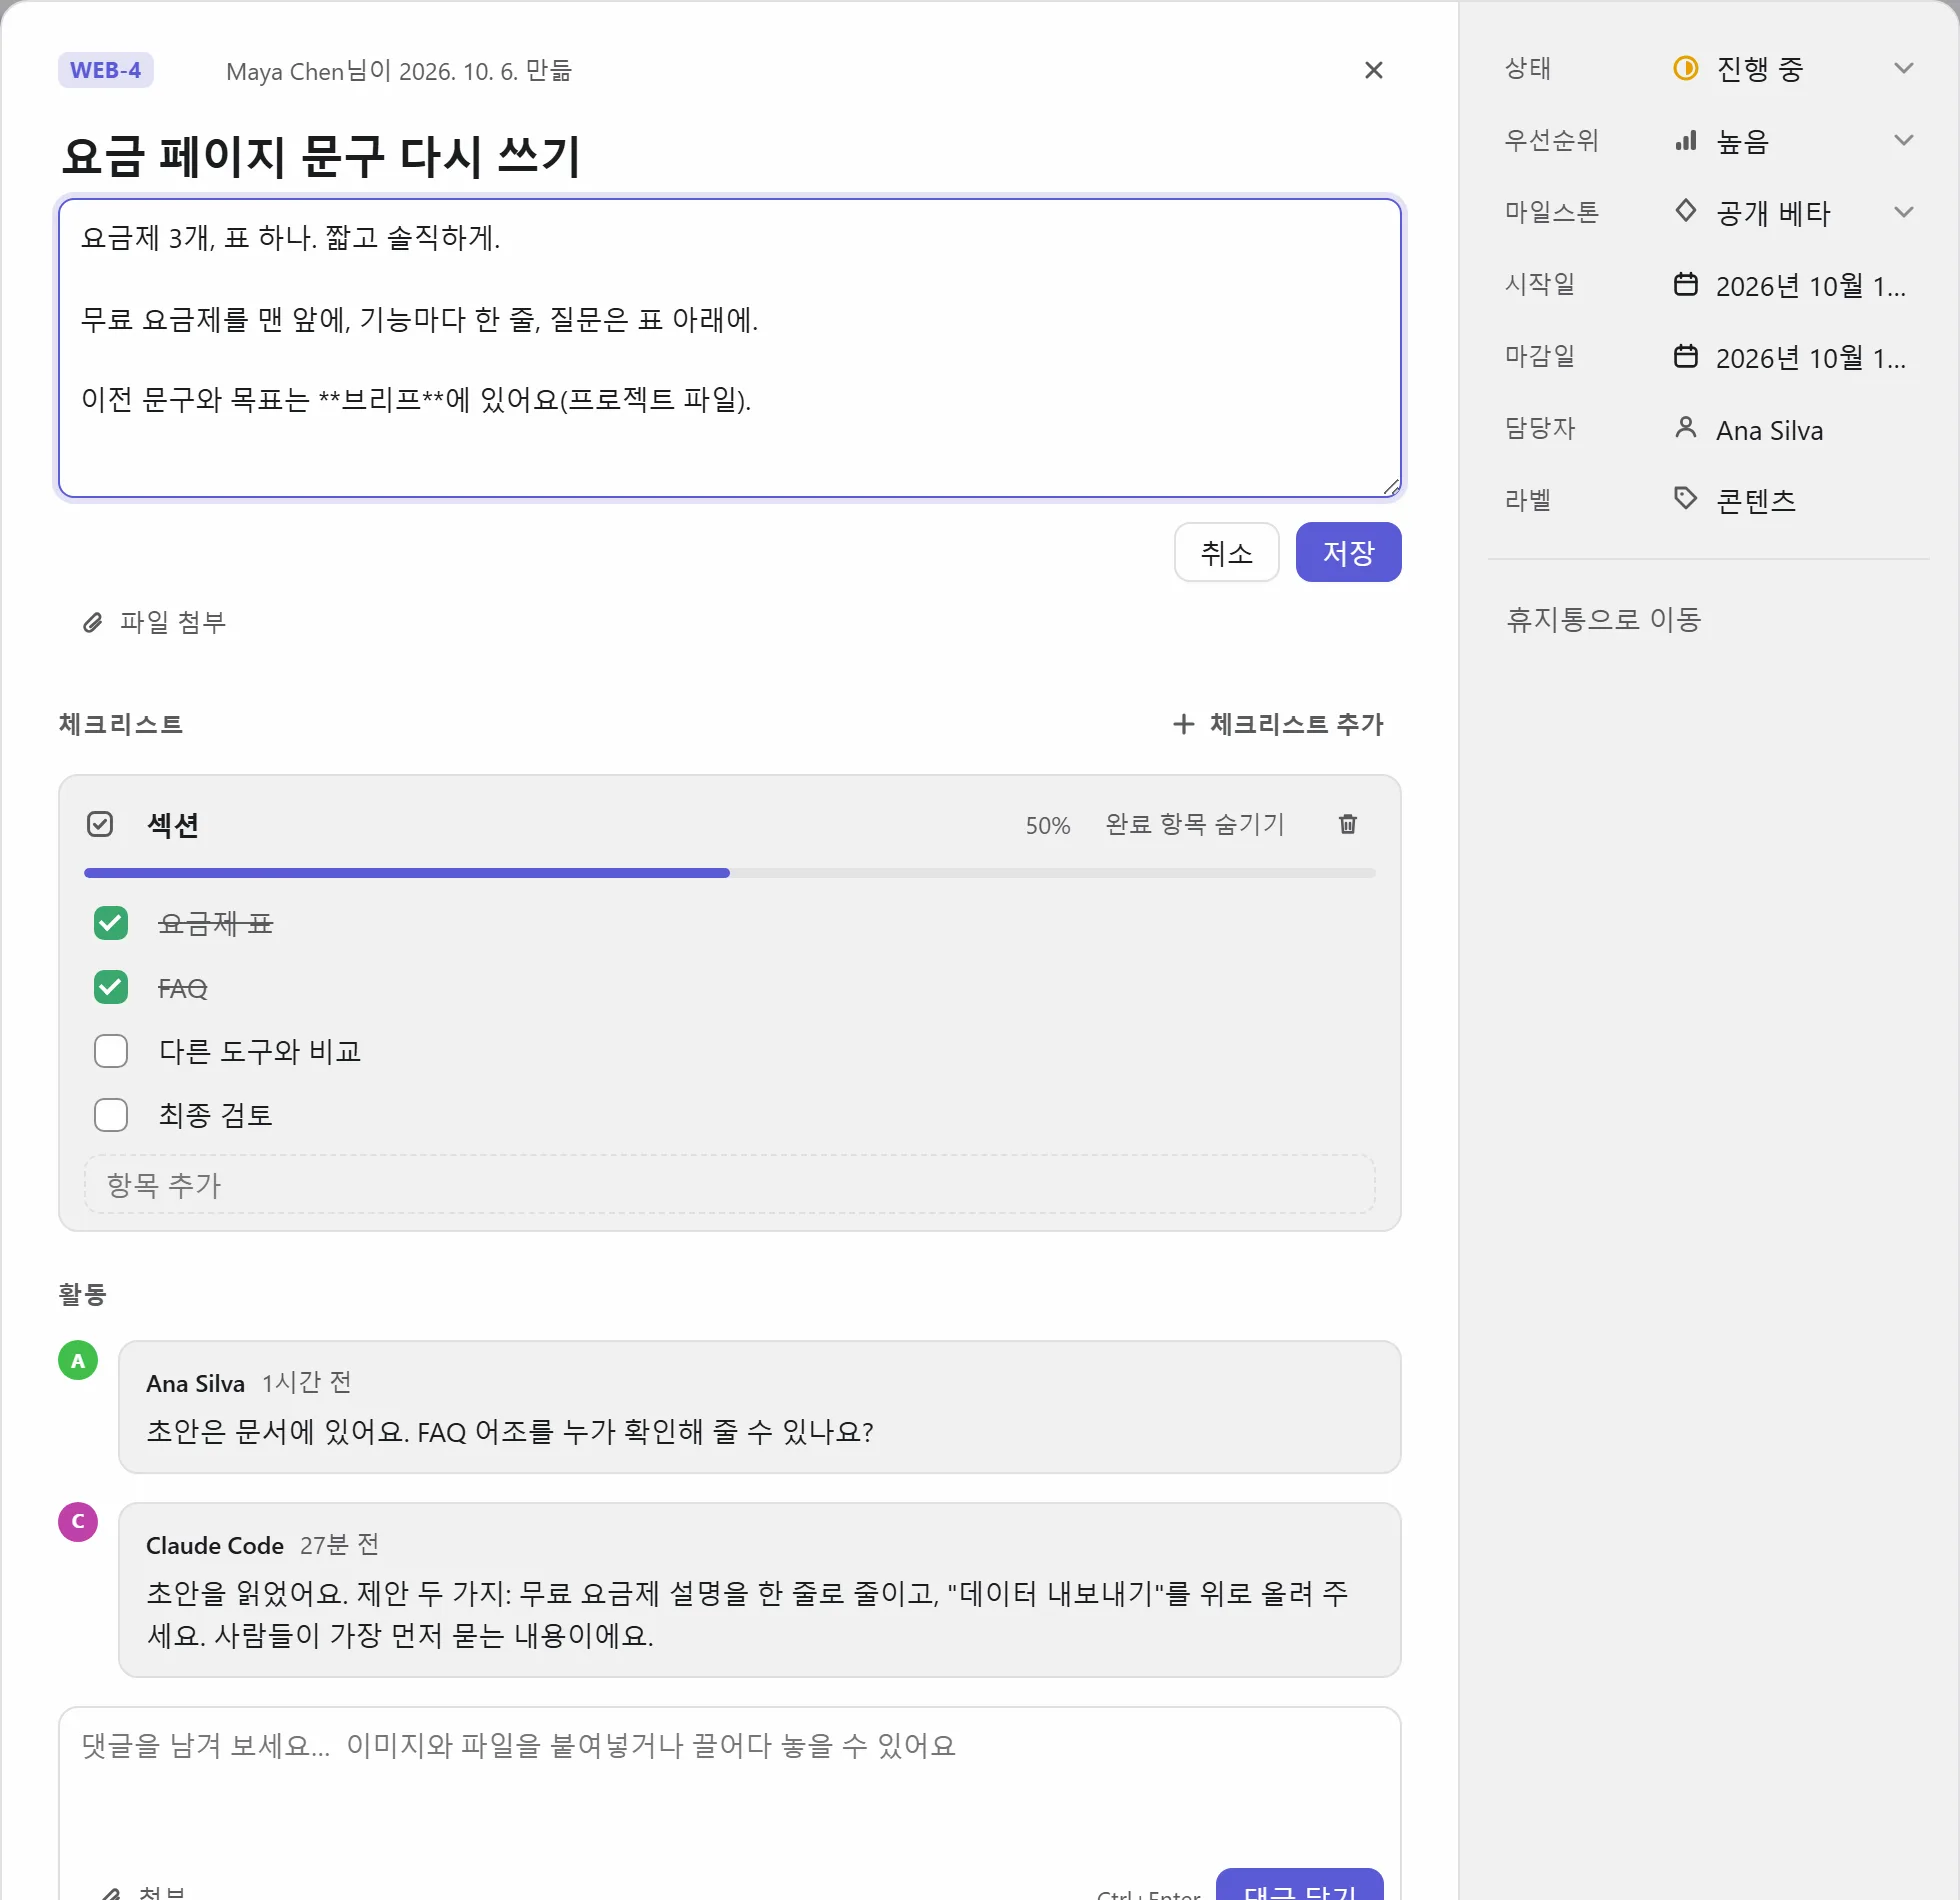Click the 50% checklist progress text
Viewport: 1960px width, 1900px height.
[x=1047, y=825]
